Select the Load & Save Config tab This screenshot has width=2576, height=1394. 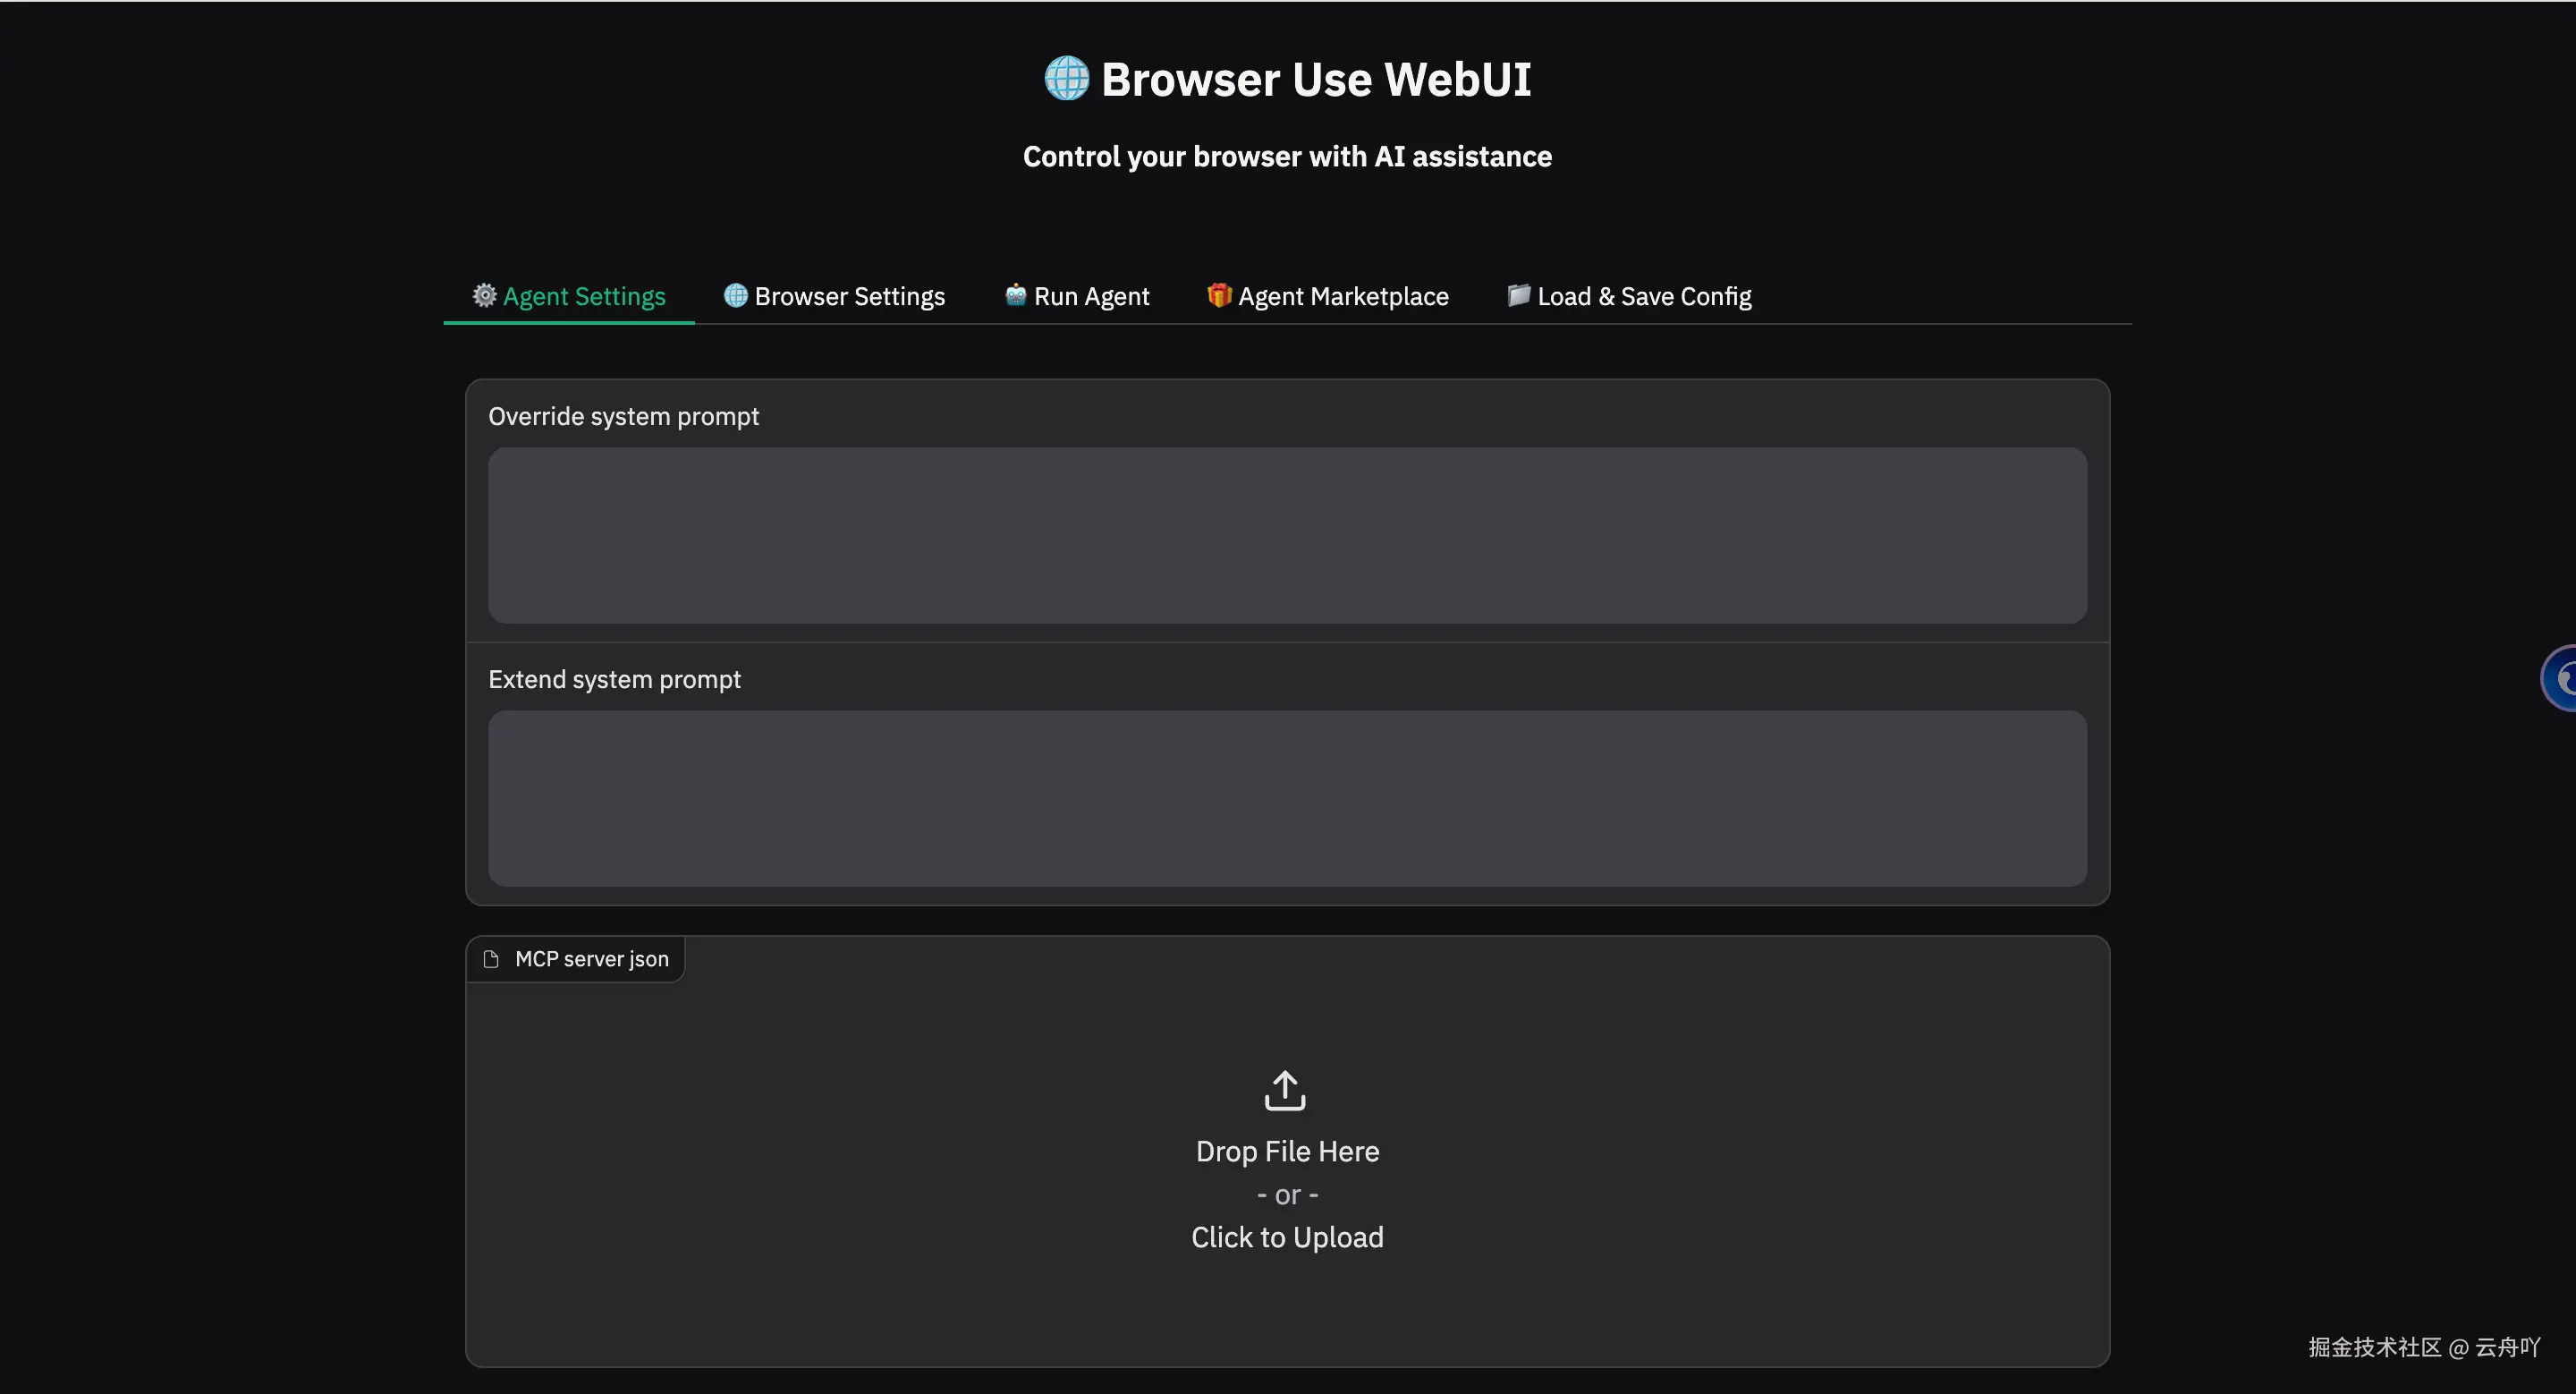tap(1644, 296)
